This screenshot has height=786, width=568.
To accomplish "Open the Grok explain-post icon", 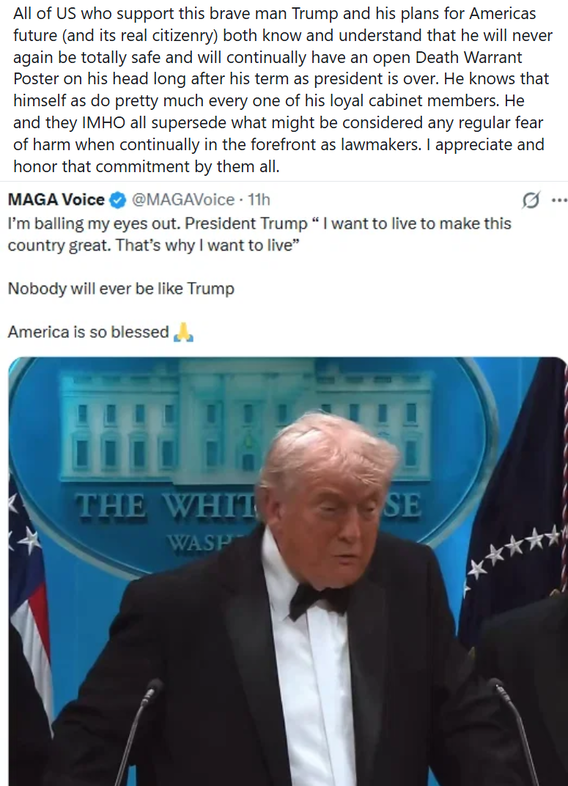I will (531, 200).
